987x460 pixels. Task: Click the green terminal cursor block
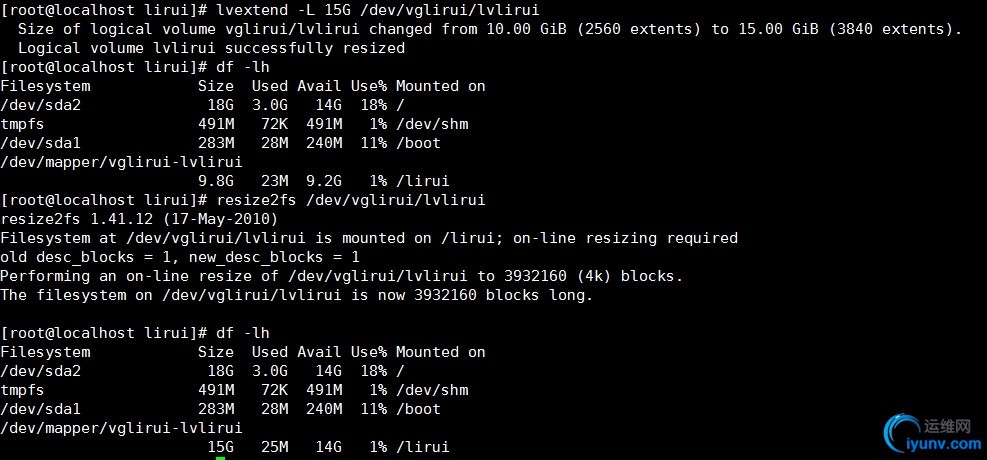pyautogui.click(x=220, y=458)
